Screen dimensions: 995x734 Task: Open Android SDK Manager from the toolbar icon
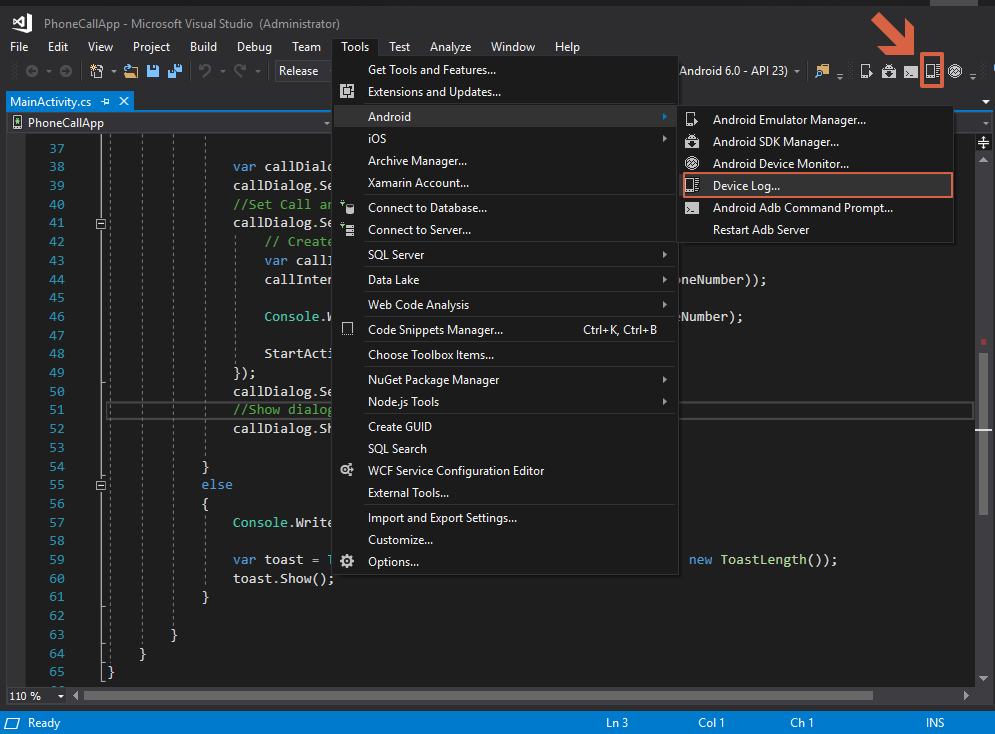[888, 71]
